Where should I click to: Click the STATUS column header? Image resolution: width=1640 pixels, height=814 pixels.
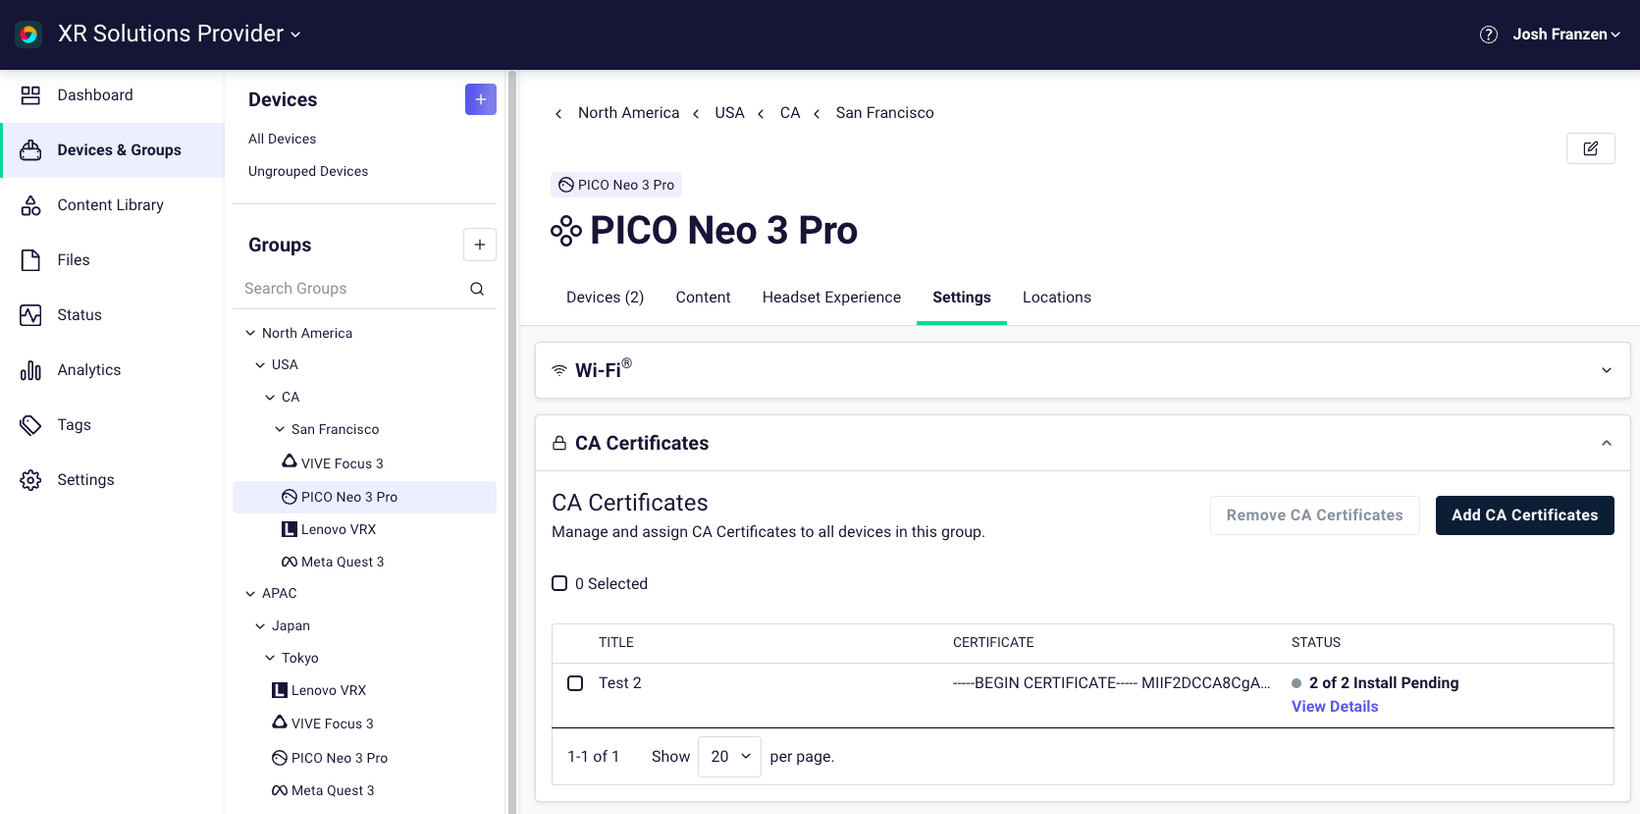1315,642
